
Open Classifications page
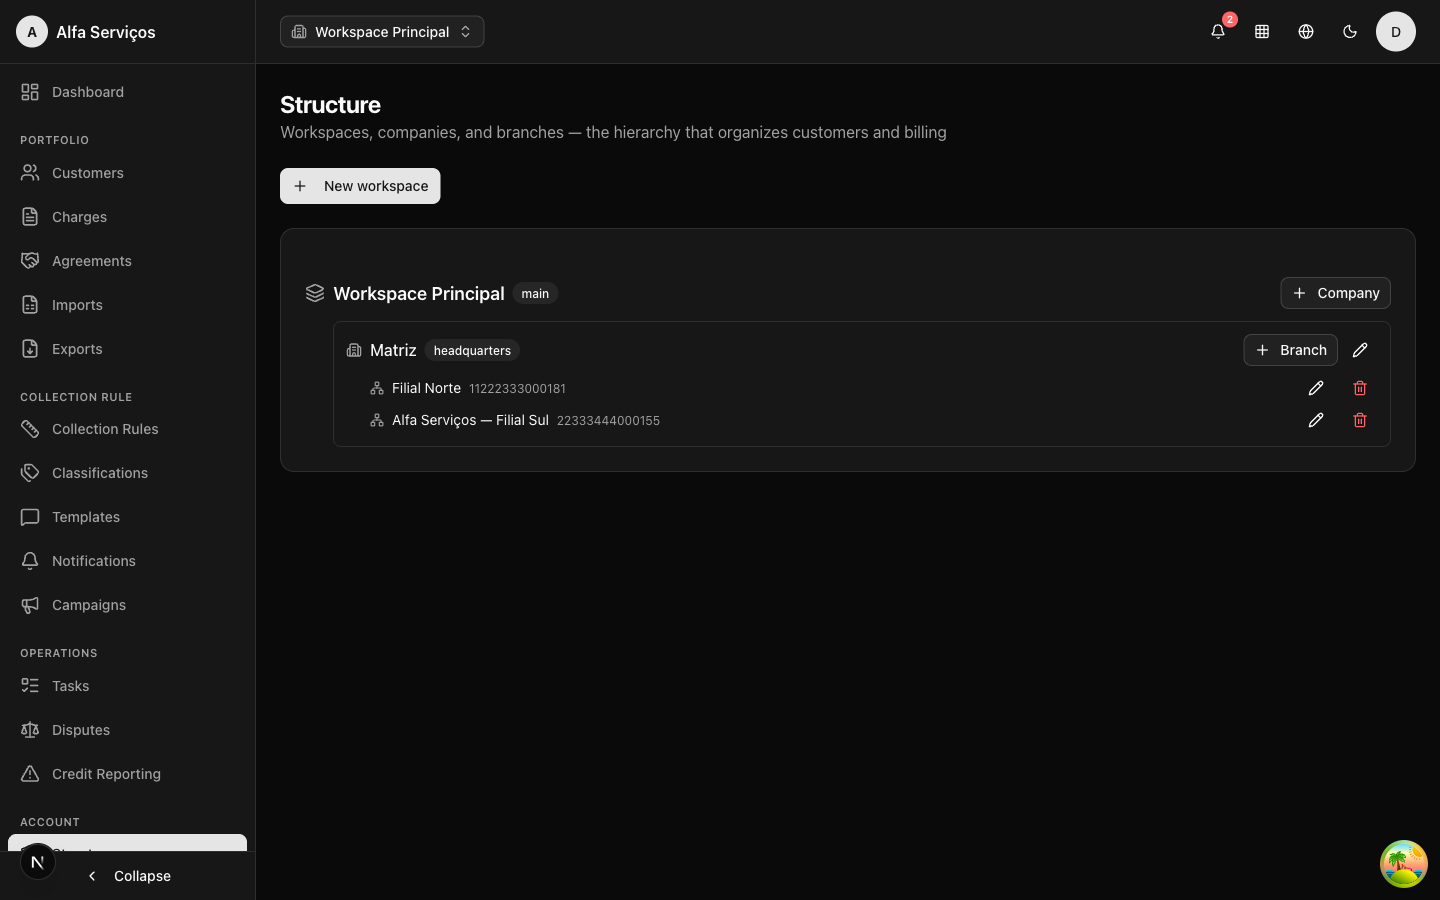(x=127, y=473)
